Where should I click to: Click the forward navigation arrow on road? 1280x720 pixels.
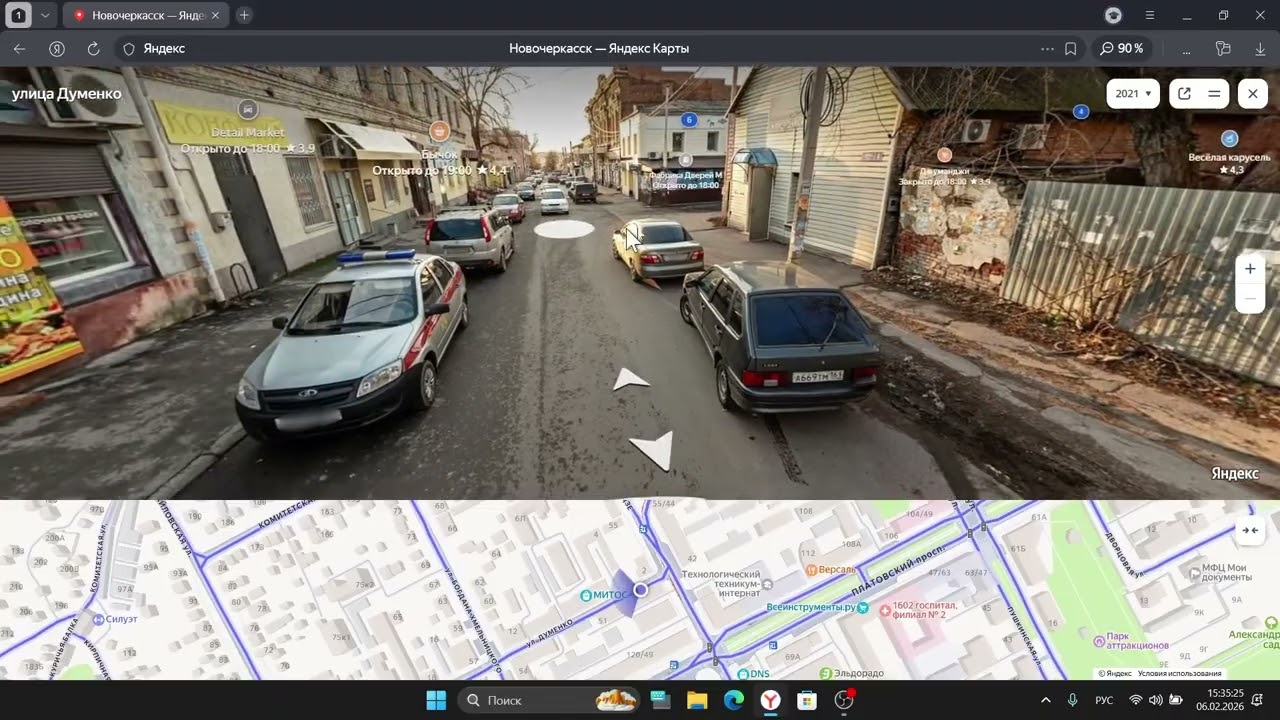[630, 379]
